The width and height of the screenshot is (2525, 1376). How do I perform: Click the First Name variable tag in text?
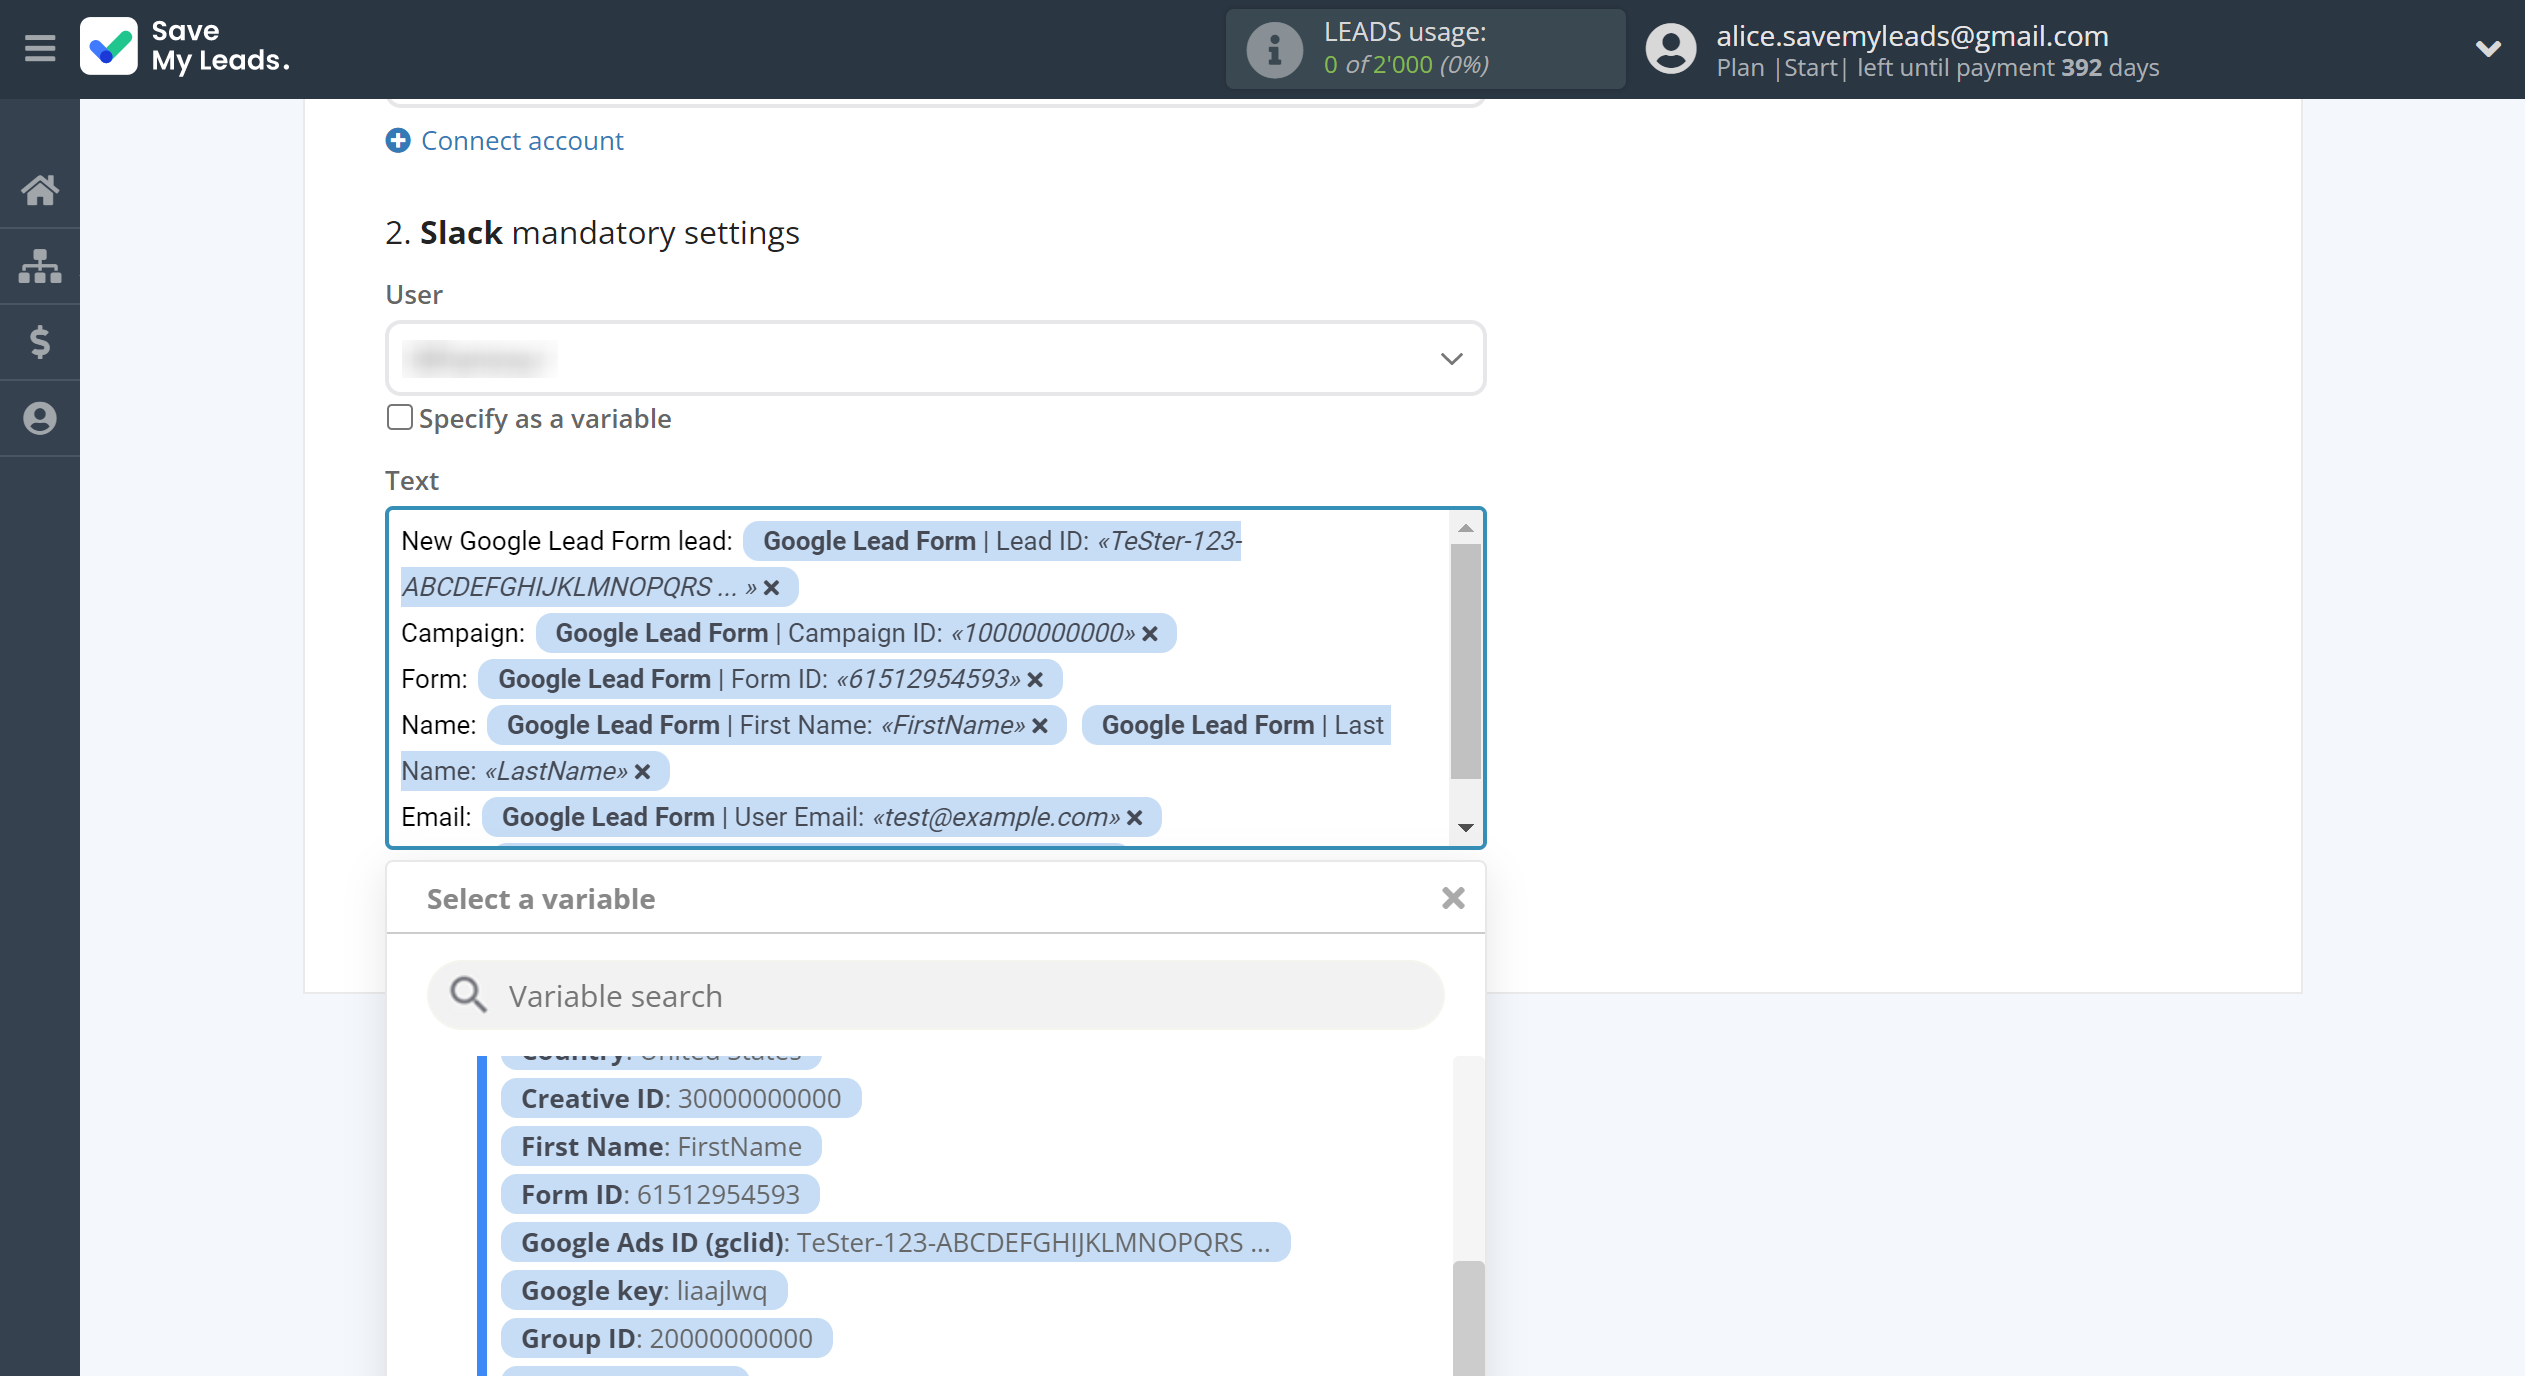point(776,726)
